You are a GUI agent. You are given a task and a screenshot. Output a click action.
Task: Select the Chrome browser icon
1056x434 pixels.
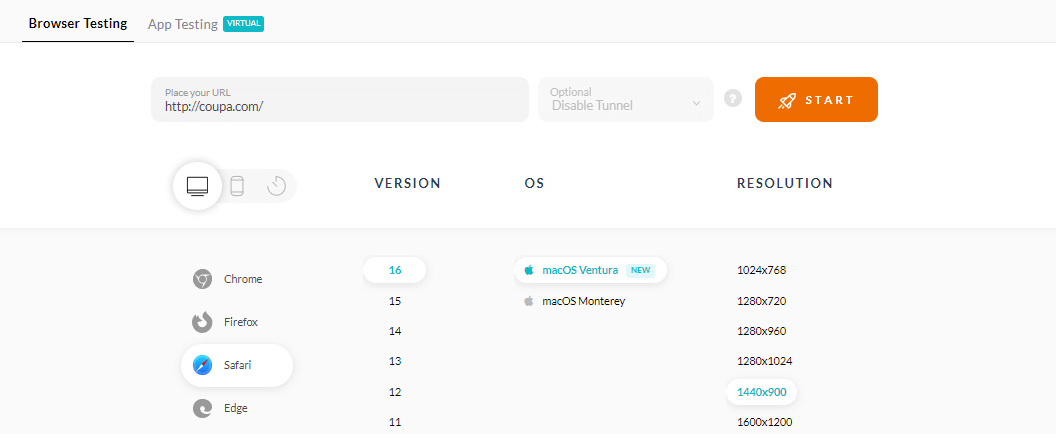pos(202,279)
